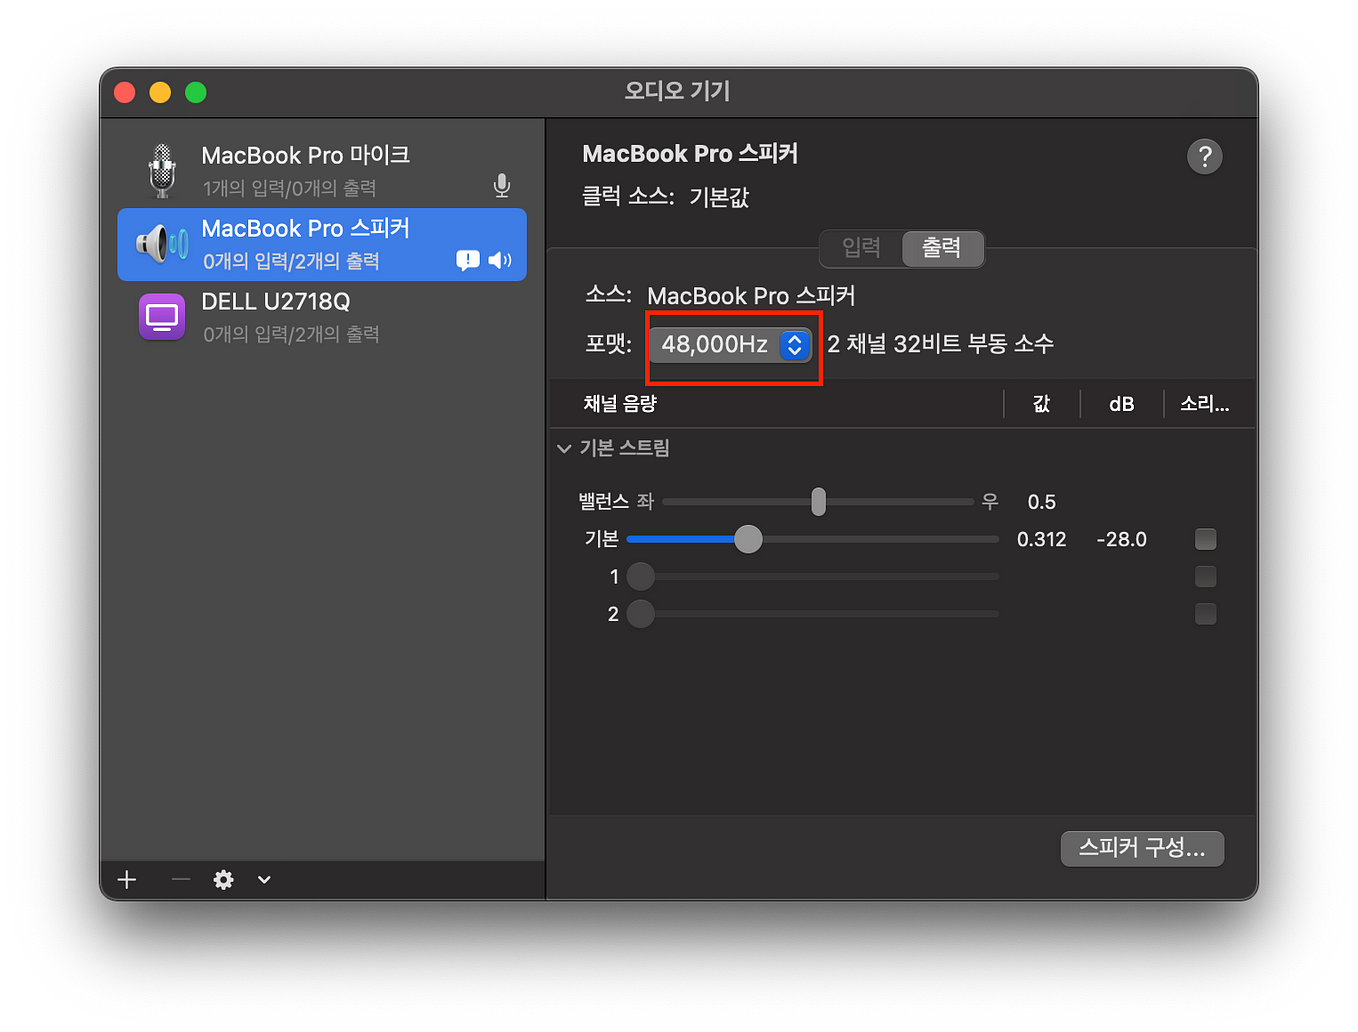This screenshot has width=1358, height=1032.
Task: Open the gear actions menu
Action: [224, 880]
